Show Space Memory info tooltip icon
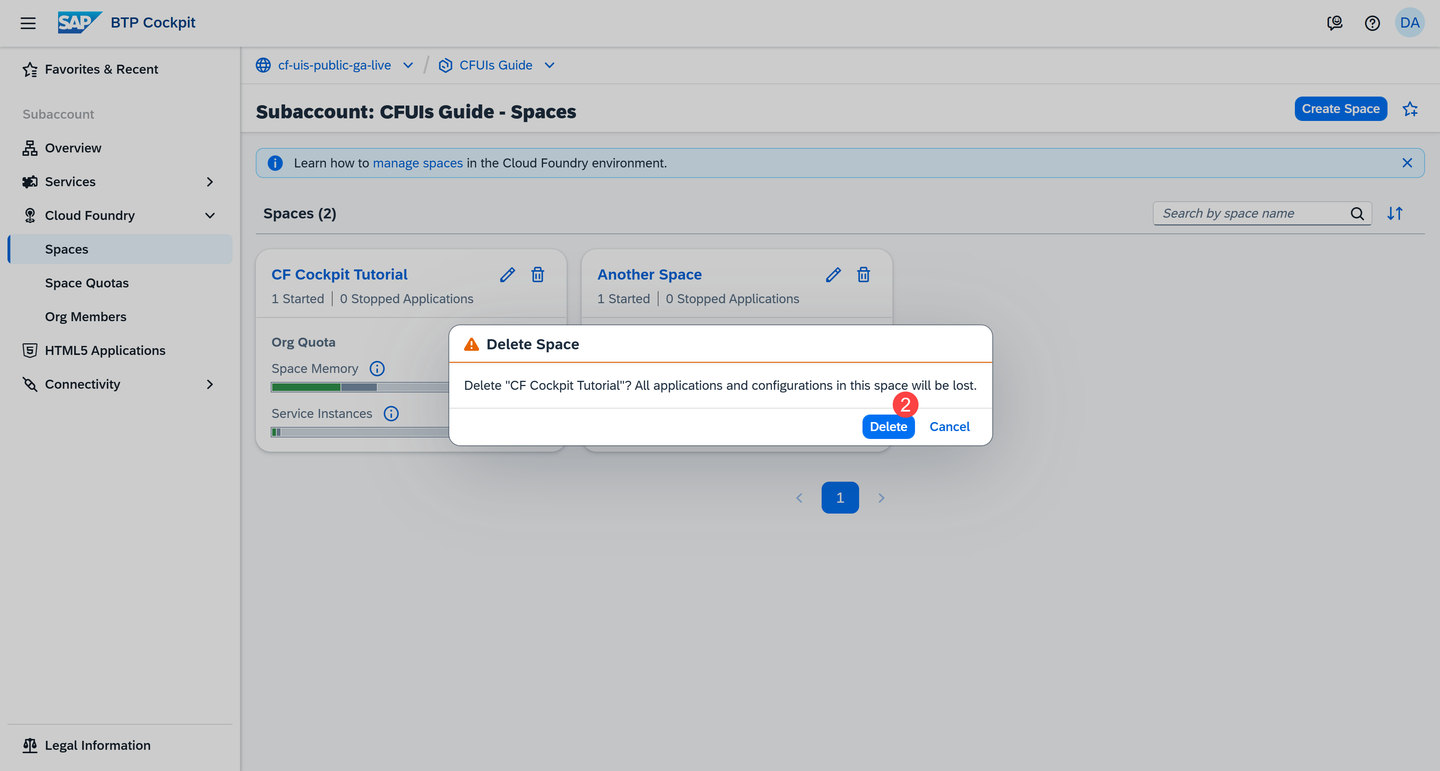 377,369
